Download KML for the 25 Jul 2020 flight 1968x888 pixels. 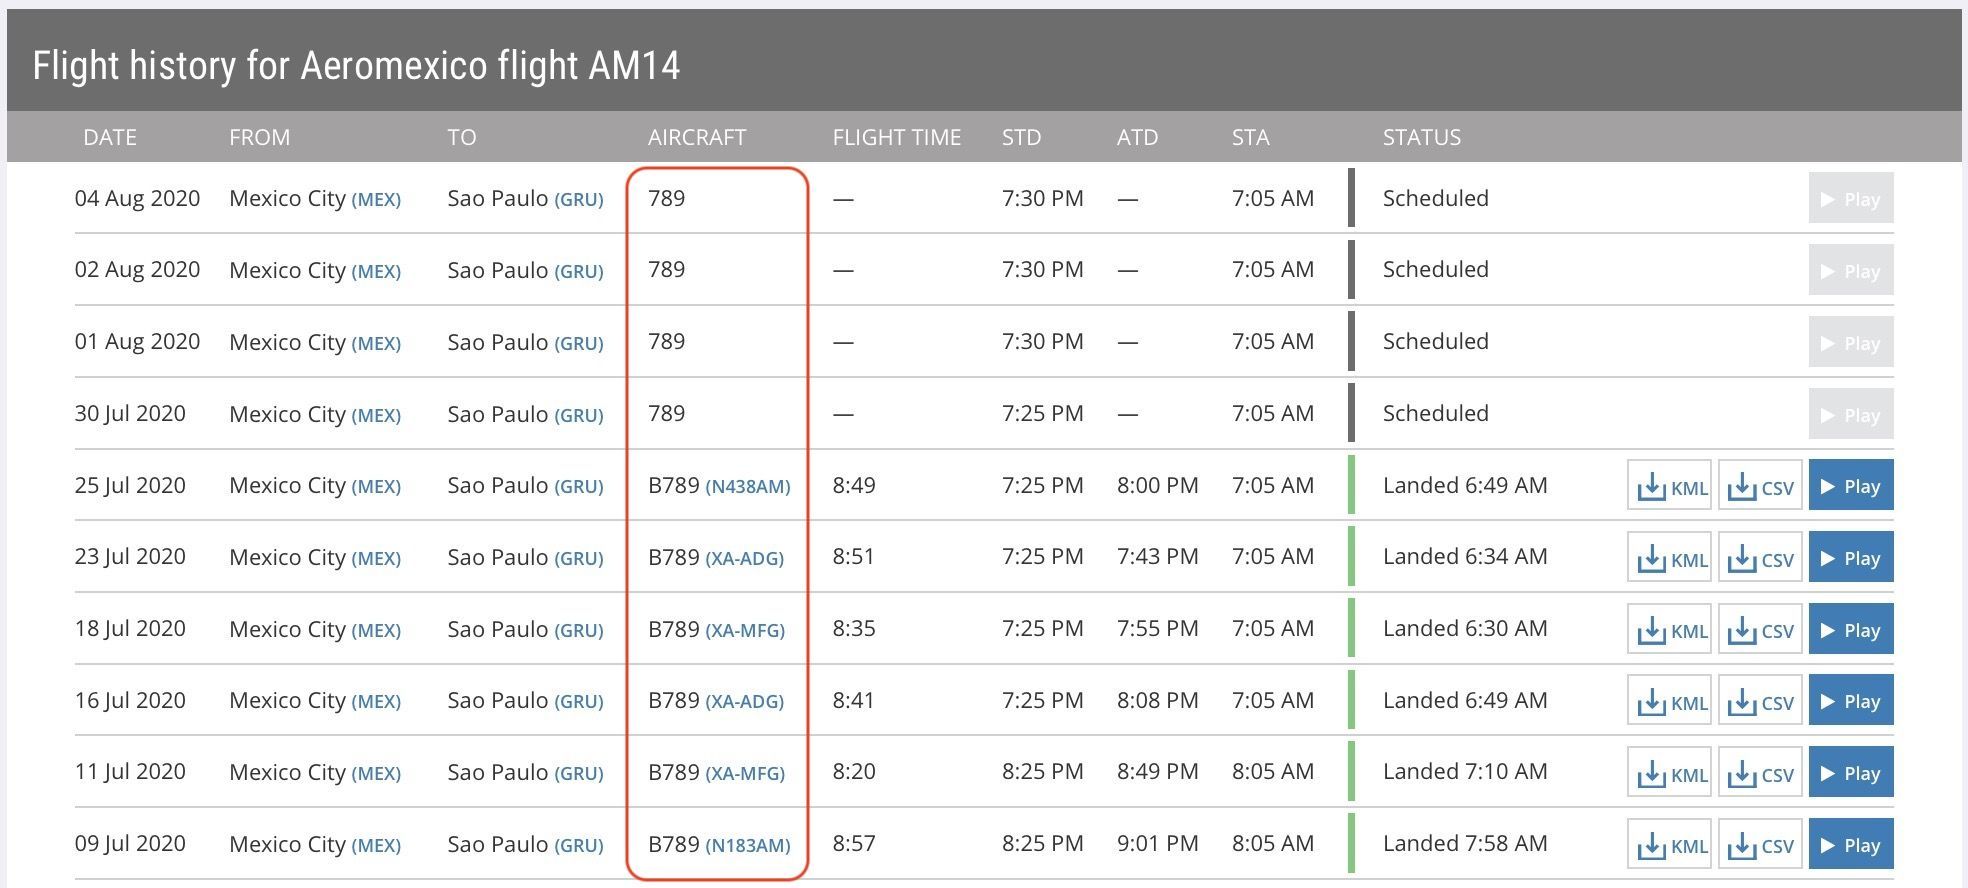(x=1669, y=486)
